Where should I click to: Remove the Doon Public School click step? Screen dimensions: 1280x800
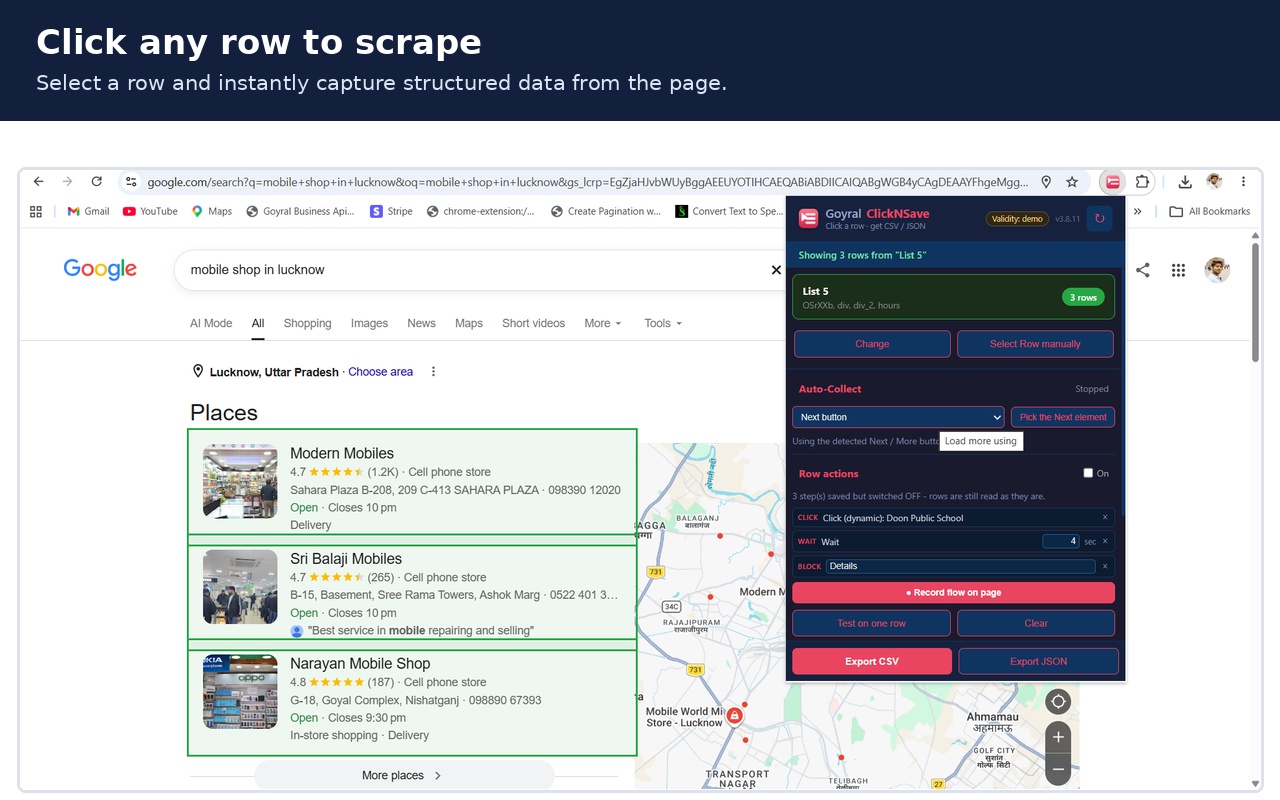[1105, 518]
